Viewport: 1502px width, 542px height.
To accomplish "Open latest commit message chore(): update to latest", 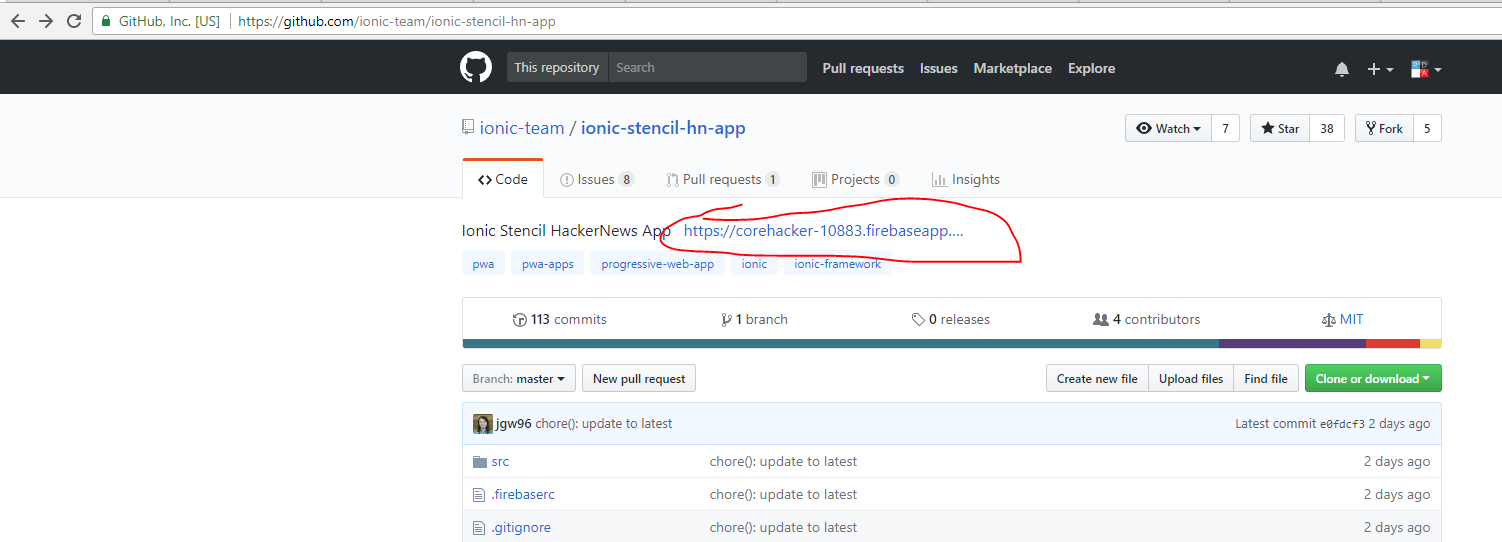I will tap(604, 424).
